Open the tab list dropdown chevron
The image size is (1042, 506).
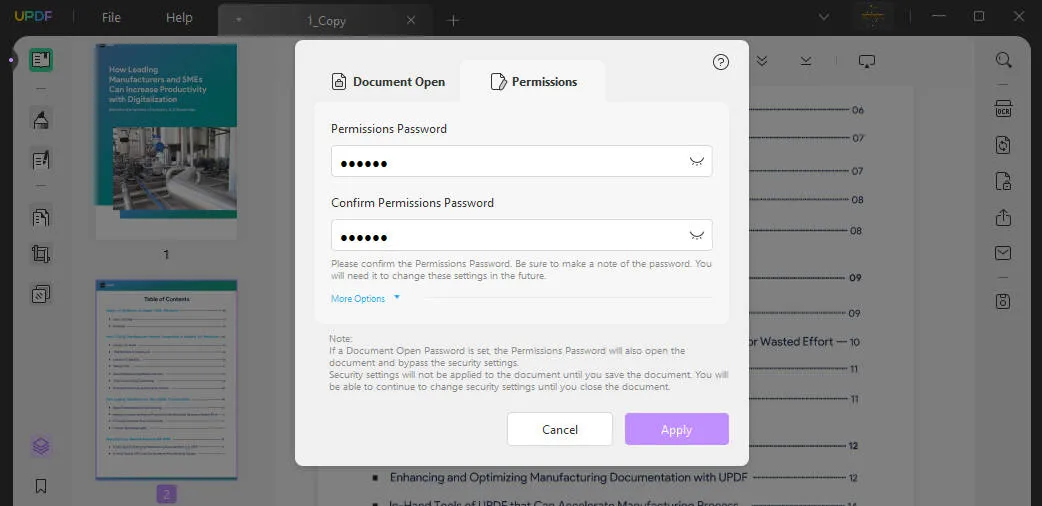point(823,17)
